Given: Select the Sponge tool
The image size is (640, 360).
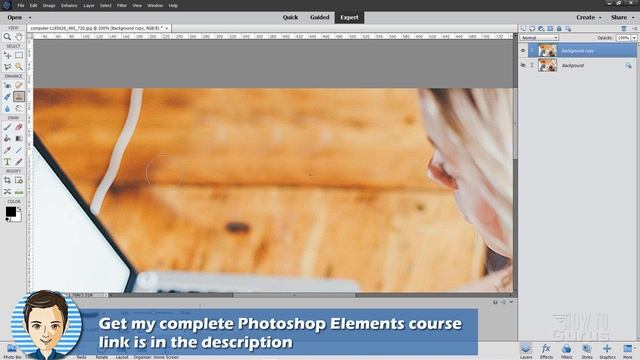Looking at the screenshot, I should coord(19,108).
